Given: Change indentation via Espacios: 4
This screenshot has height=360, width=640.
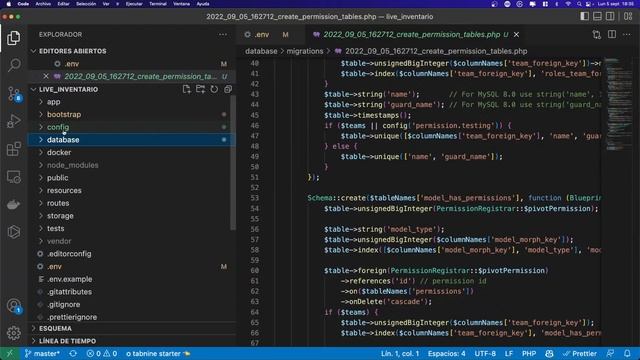Looking at the screenshot, I should [x=447, y=353].
